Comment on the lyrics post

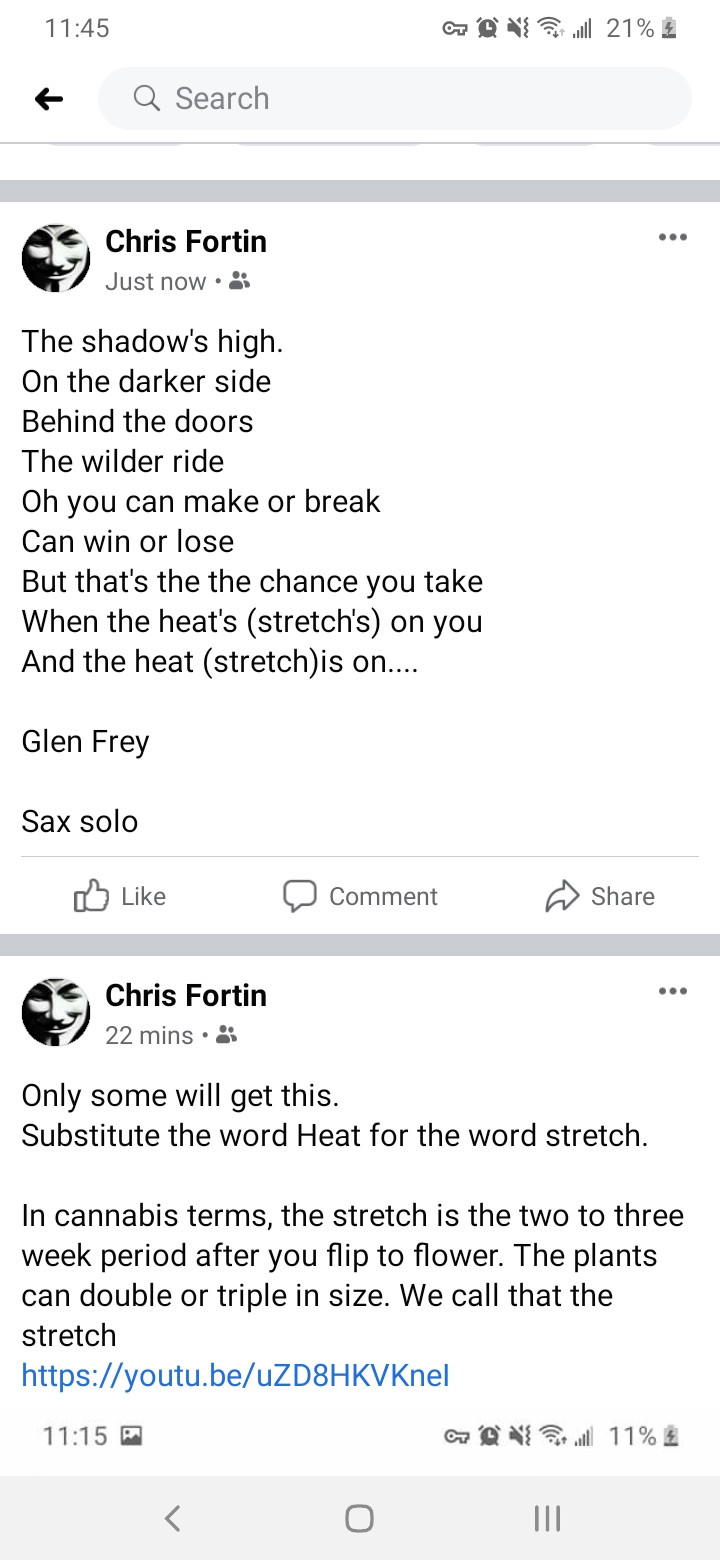[x=360, y=896]
